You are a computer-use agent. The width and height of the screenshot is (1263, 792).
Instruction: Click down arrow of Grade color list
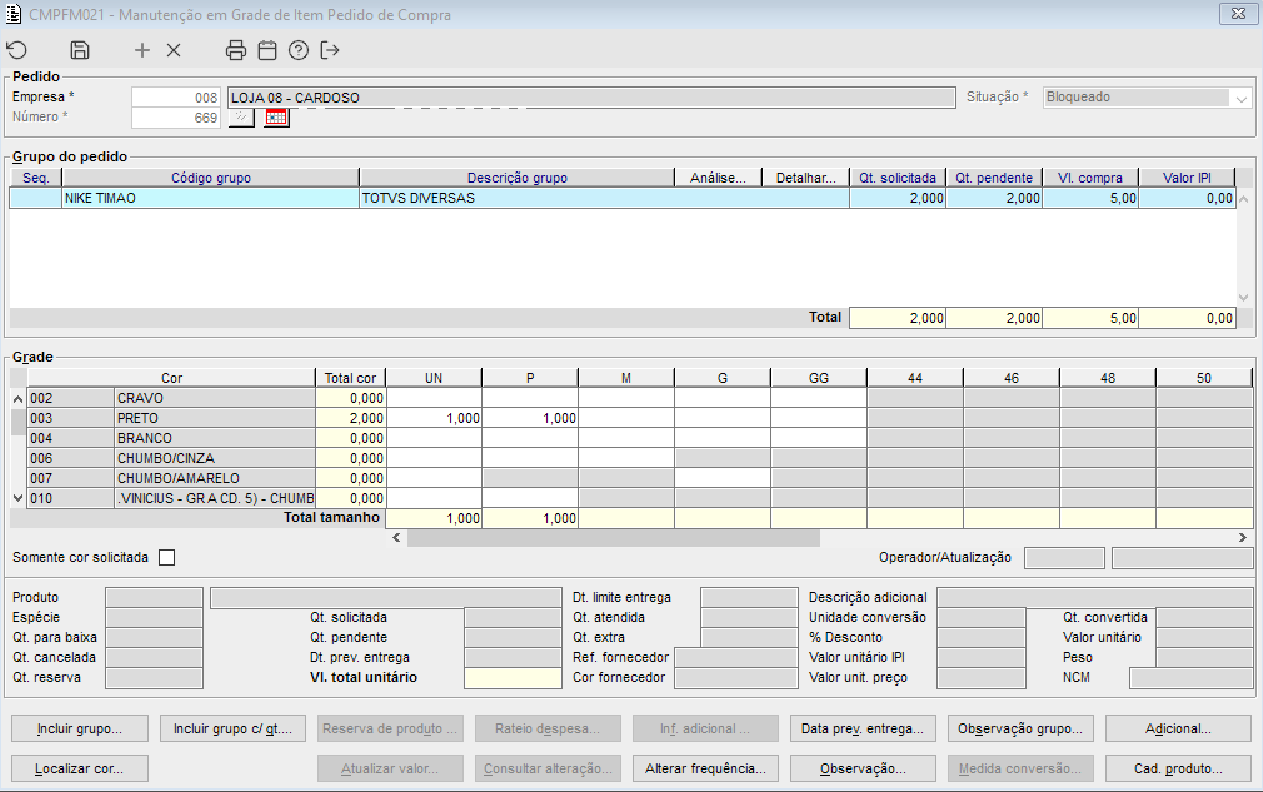[17, 498]
